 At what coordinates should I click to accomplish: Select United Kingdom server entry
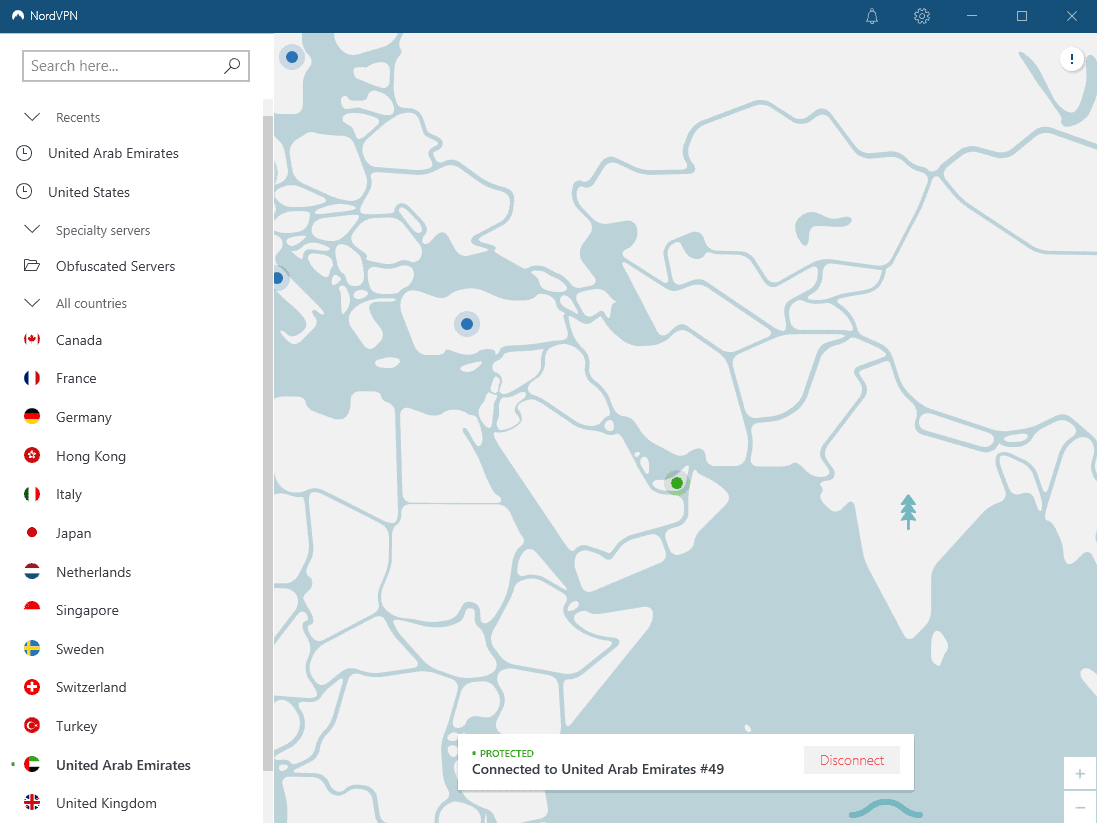pos(106,803)
